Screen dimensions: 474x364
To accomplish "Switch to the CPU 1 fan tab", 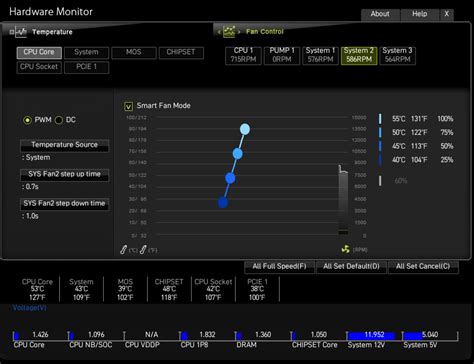I will pyautogui.click(x=243, y=55).
